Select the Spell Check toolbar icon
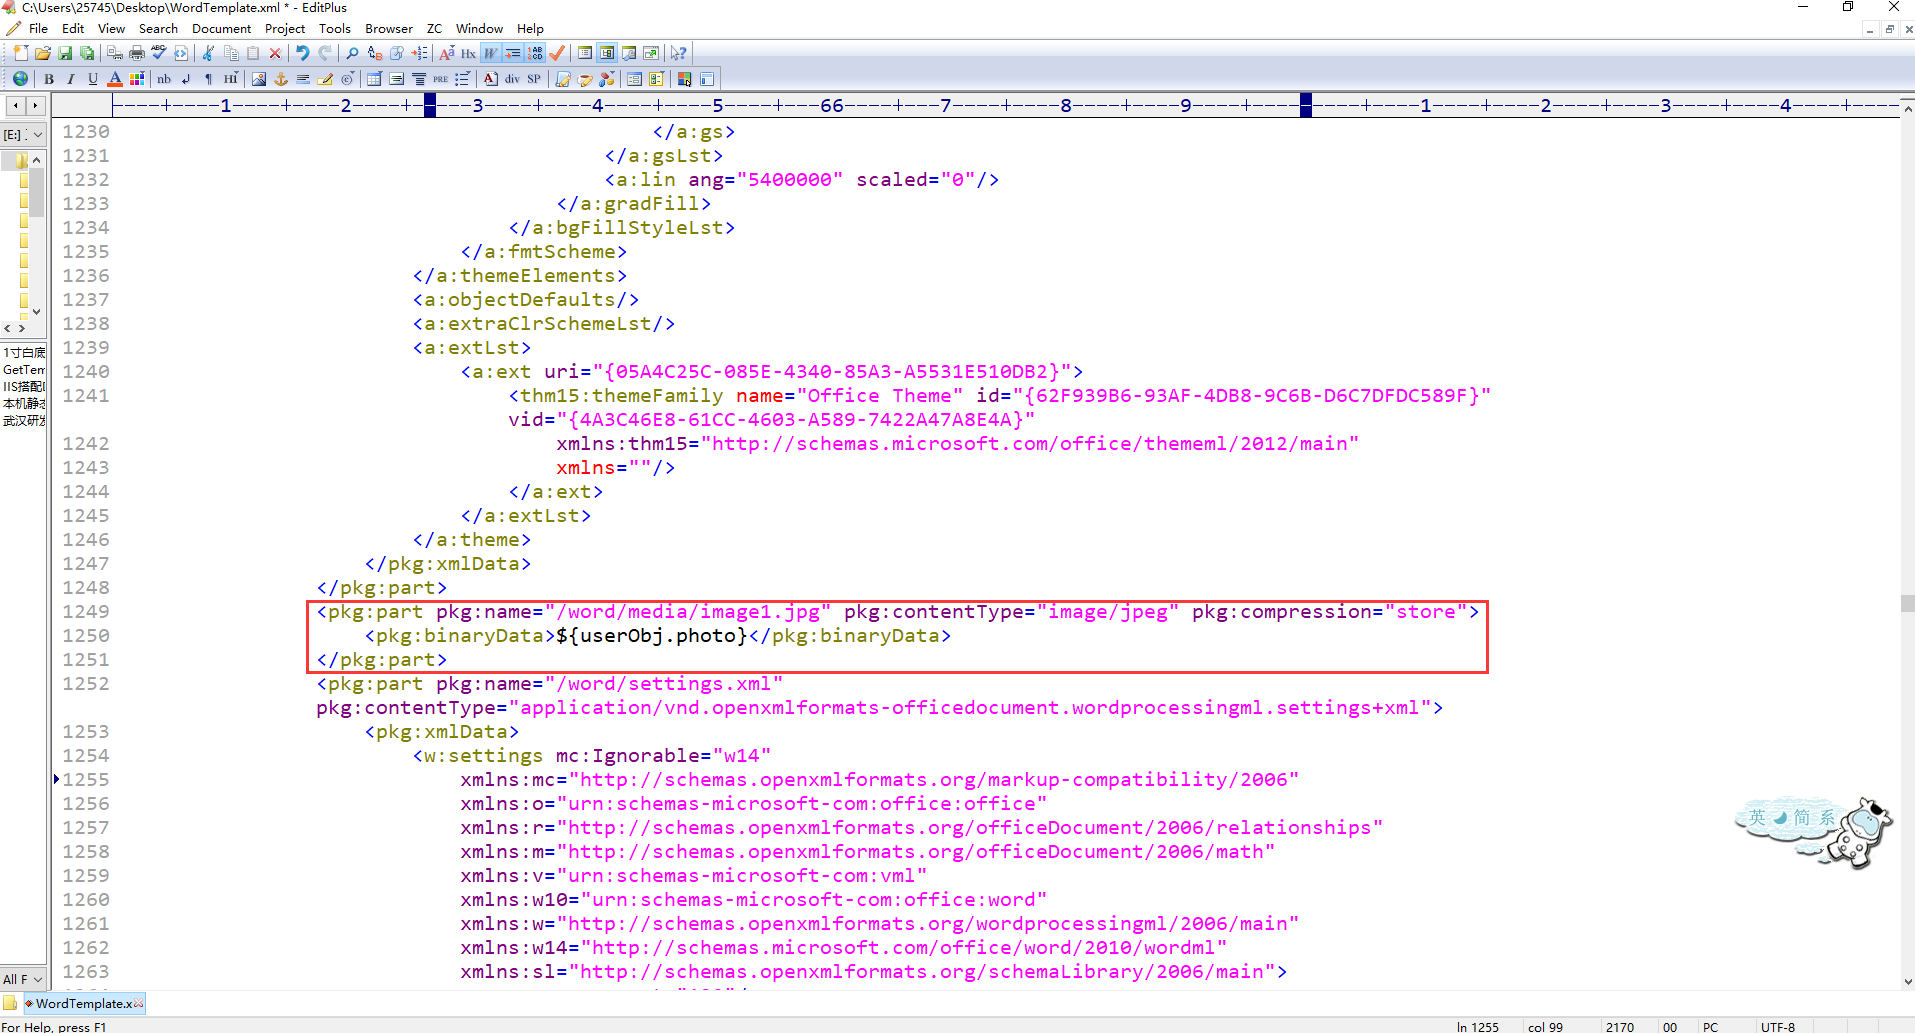 pyautogui.click(x=157, y=53)
